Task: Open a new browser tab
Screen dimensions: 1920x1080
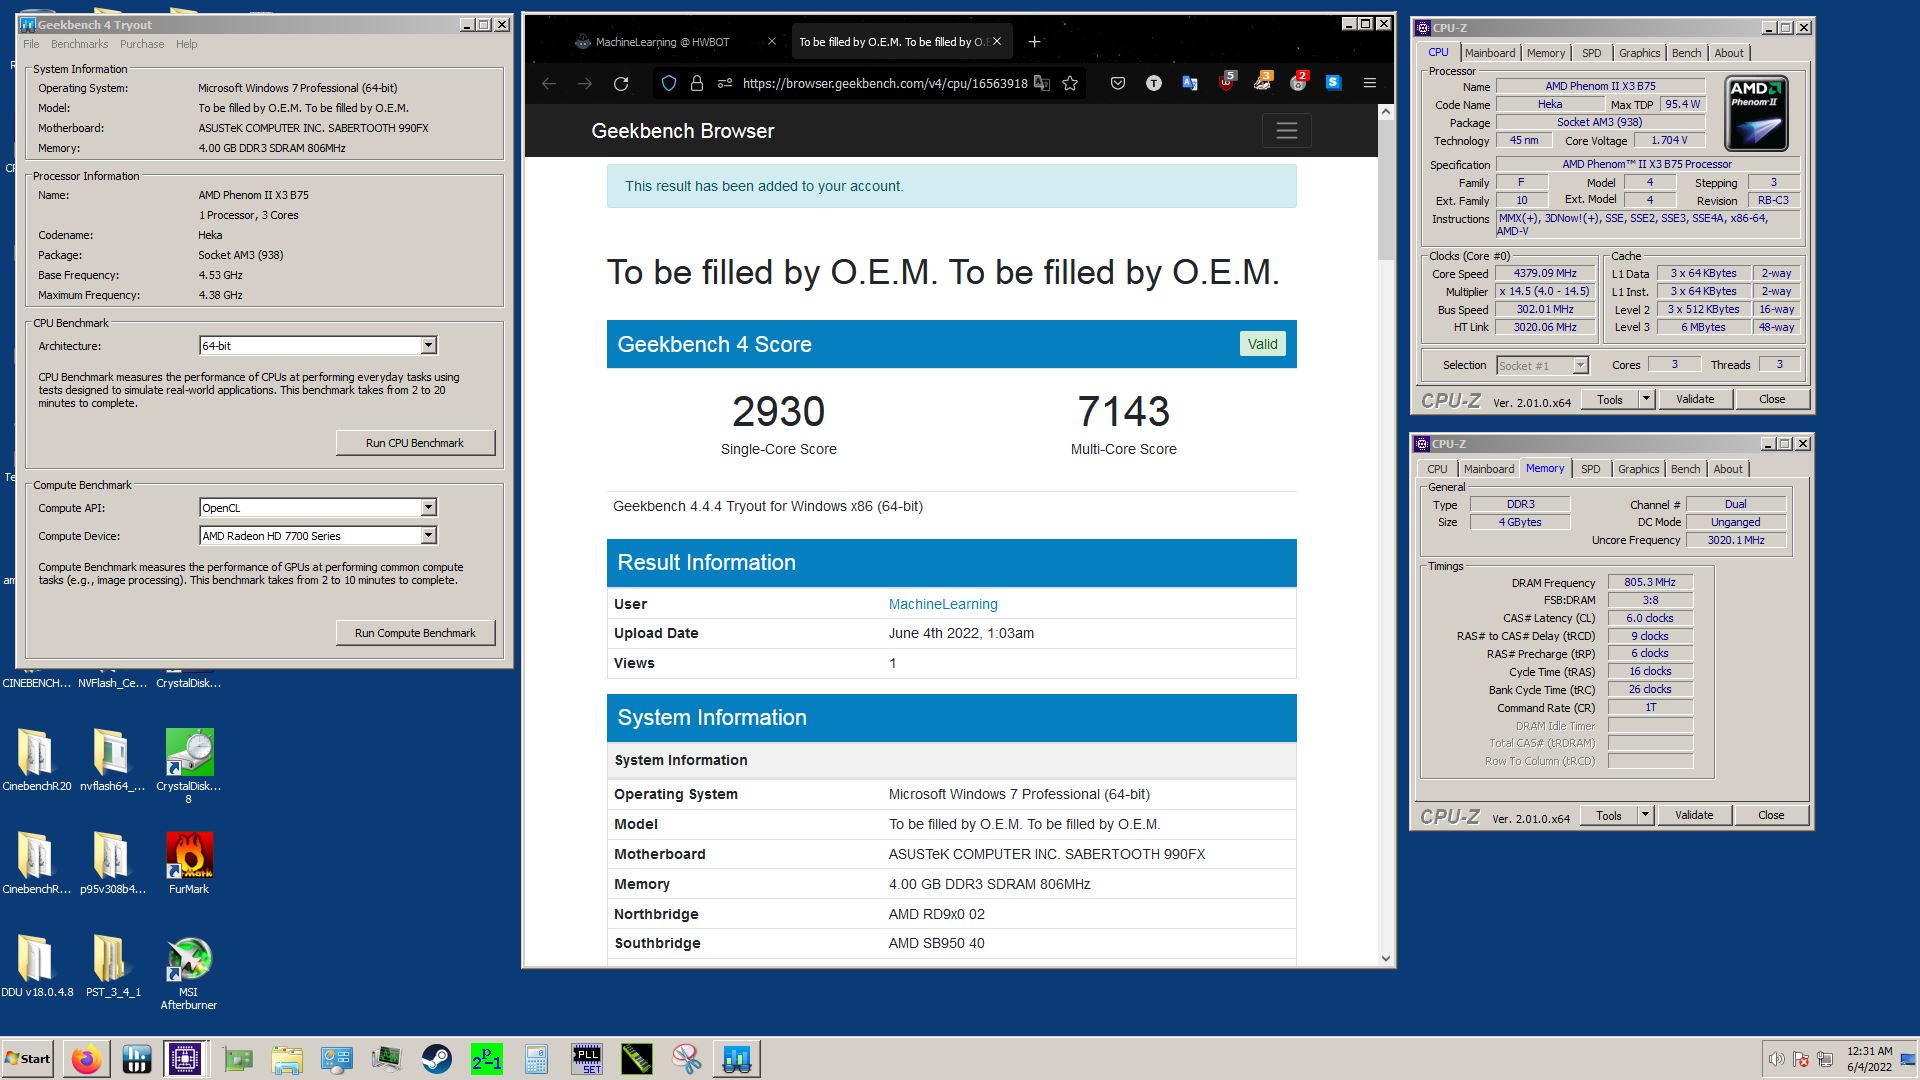Action: pos(1035,42)
